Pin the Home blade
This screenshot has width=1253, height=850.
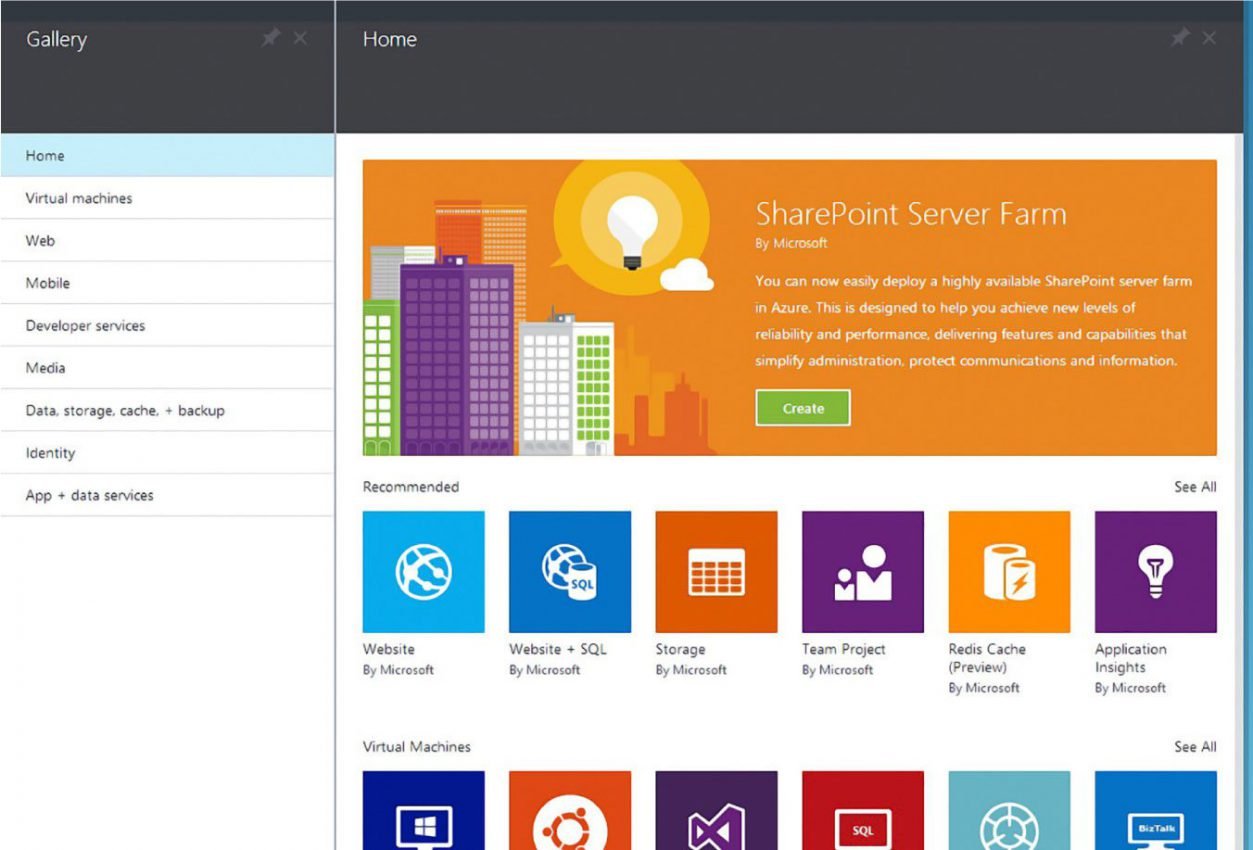[x=1180, y=38]
